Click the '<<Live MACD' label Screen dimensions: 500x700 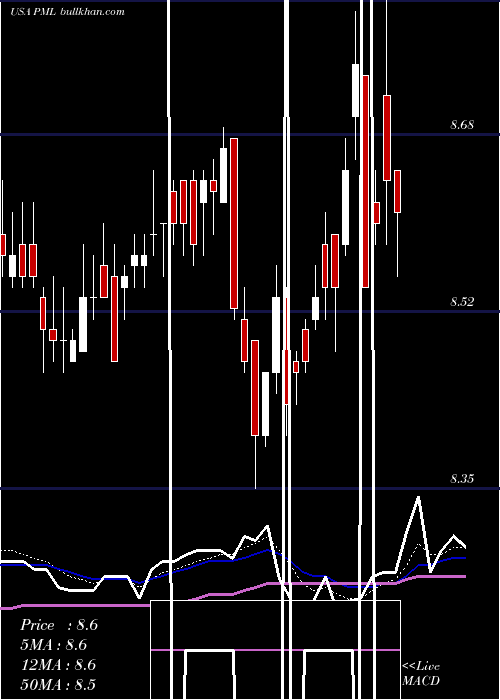(x=421, y=673)
